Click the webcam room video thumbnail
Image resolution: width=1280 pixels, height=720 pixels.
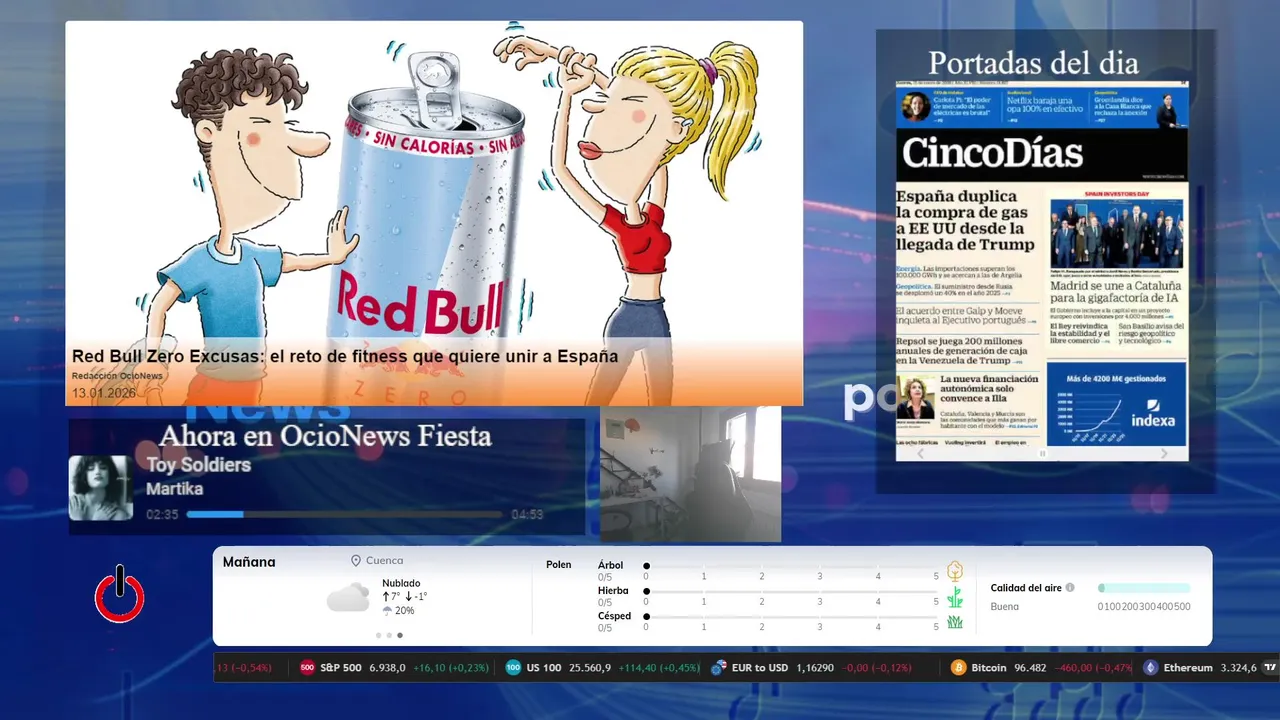690,474
